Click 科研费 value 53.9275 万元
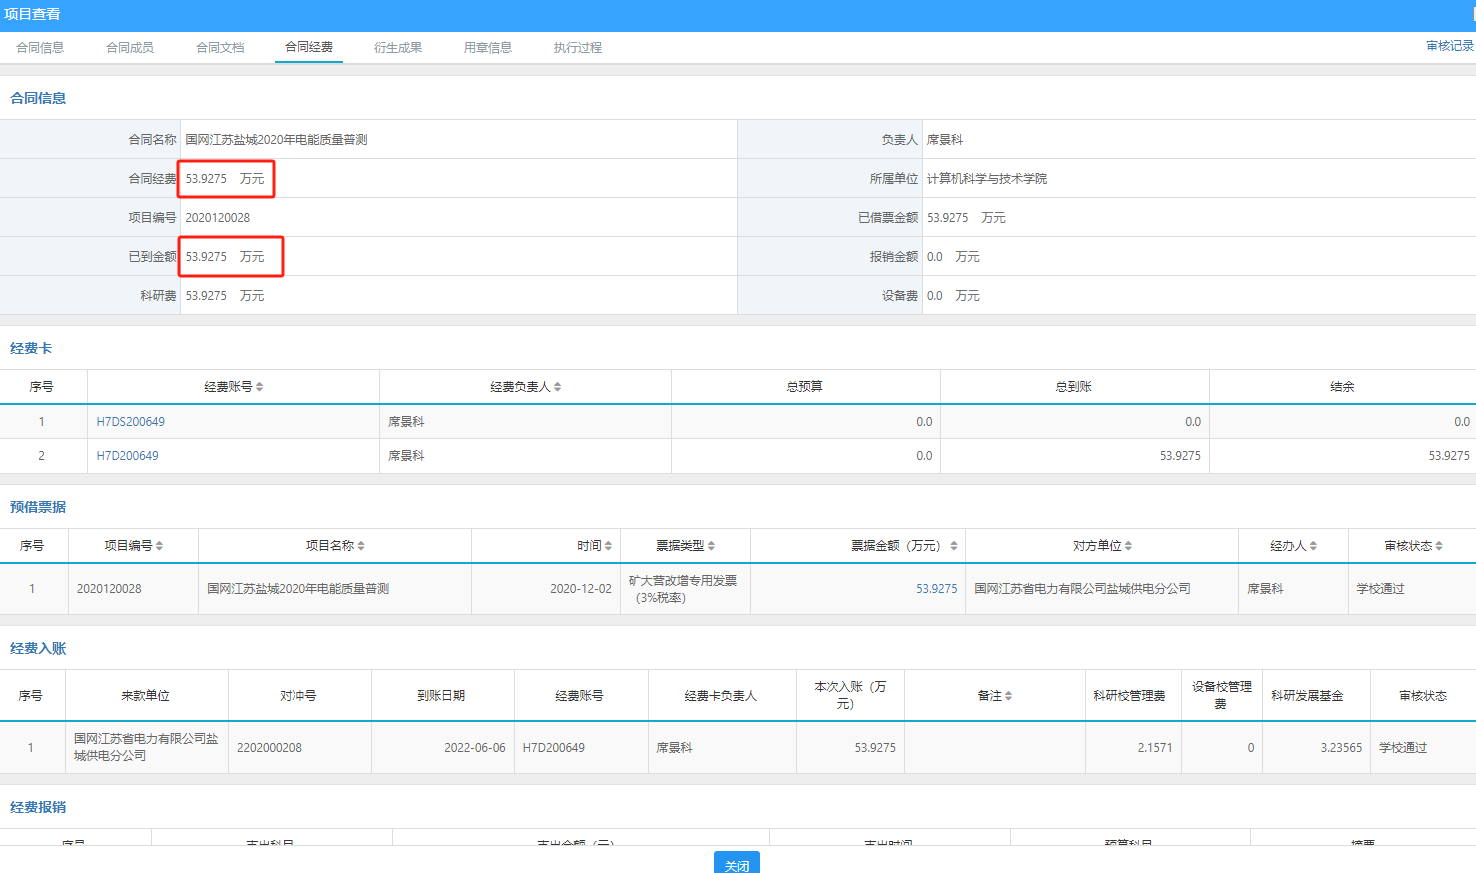1476x873 pixels. (x=225, y=296)
